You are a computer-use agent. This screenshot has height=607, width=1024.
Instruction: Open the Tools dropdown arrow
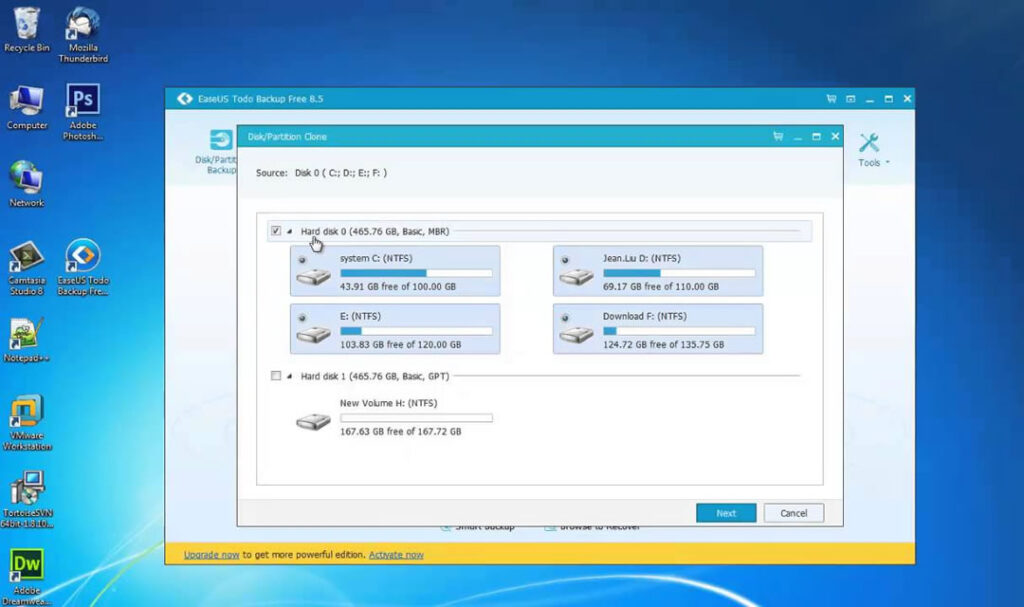(x=887, y=163)
